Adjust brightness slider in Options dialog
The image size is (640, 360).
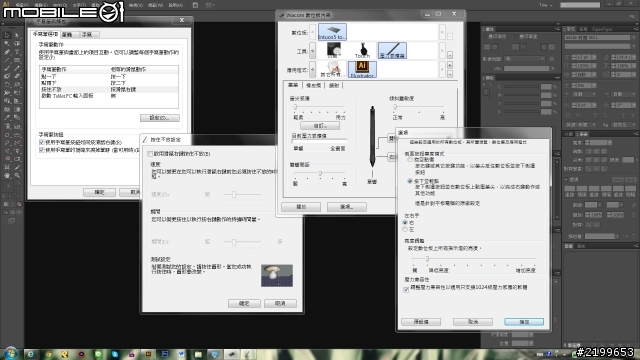[427, 259]
